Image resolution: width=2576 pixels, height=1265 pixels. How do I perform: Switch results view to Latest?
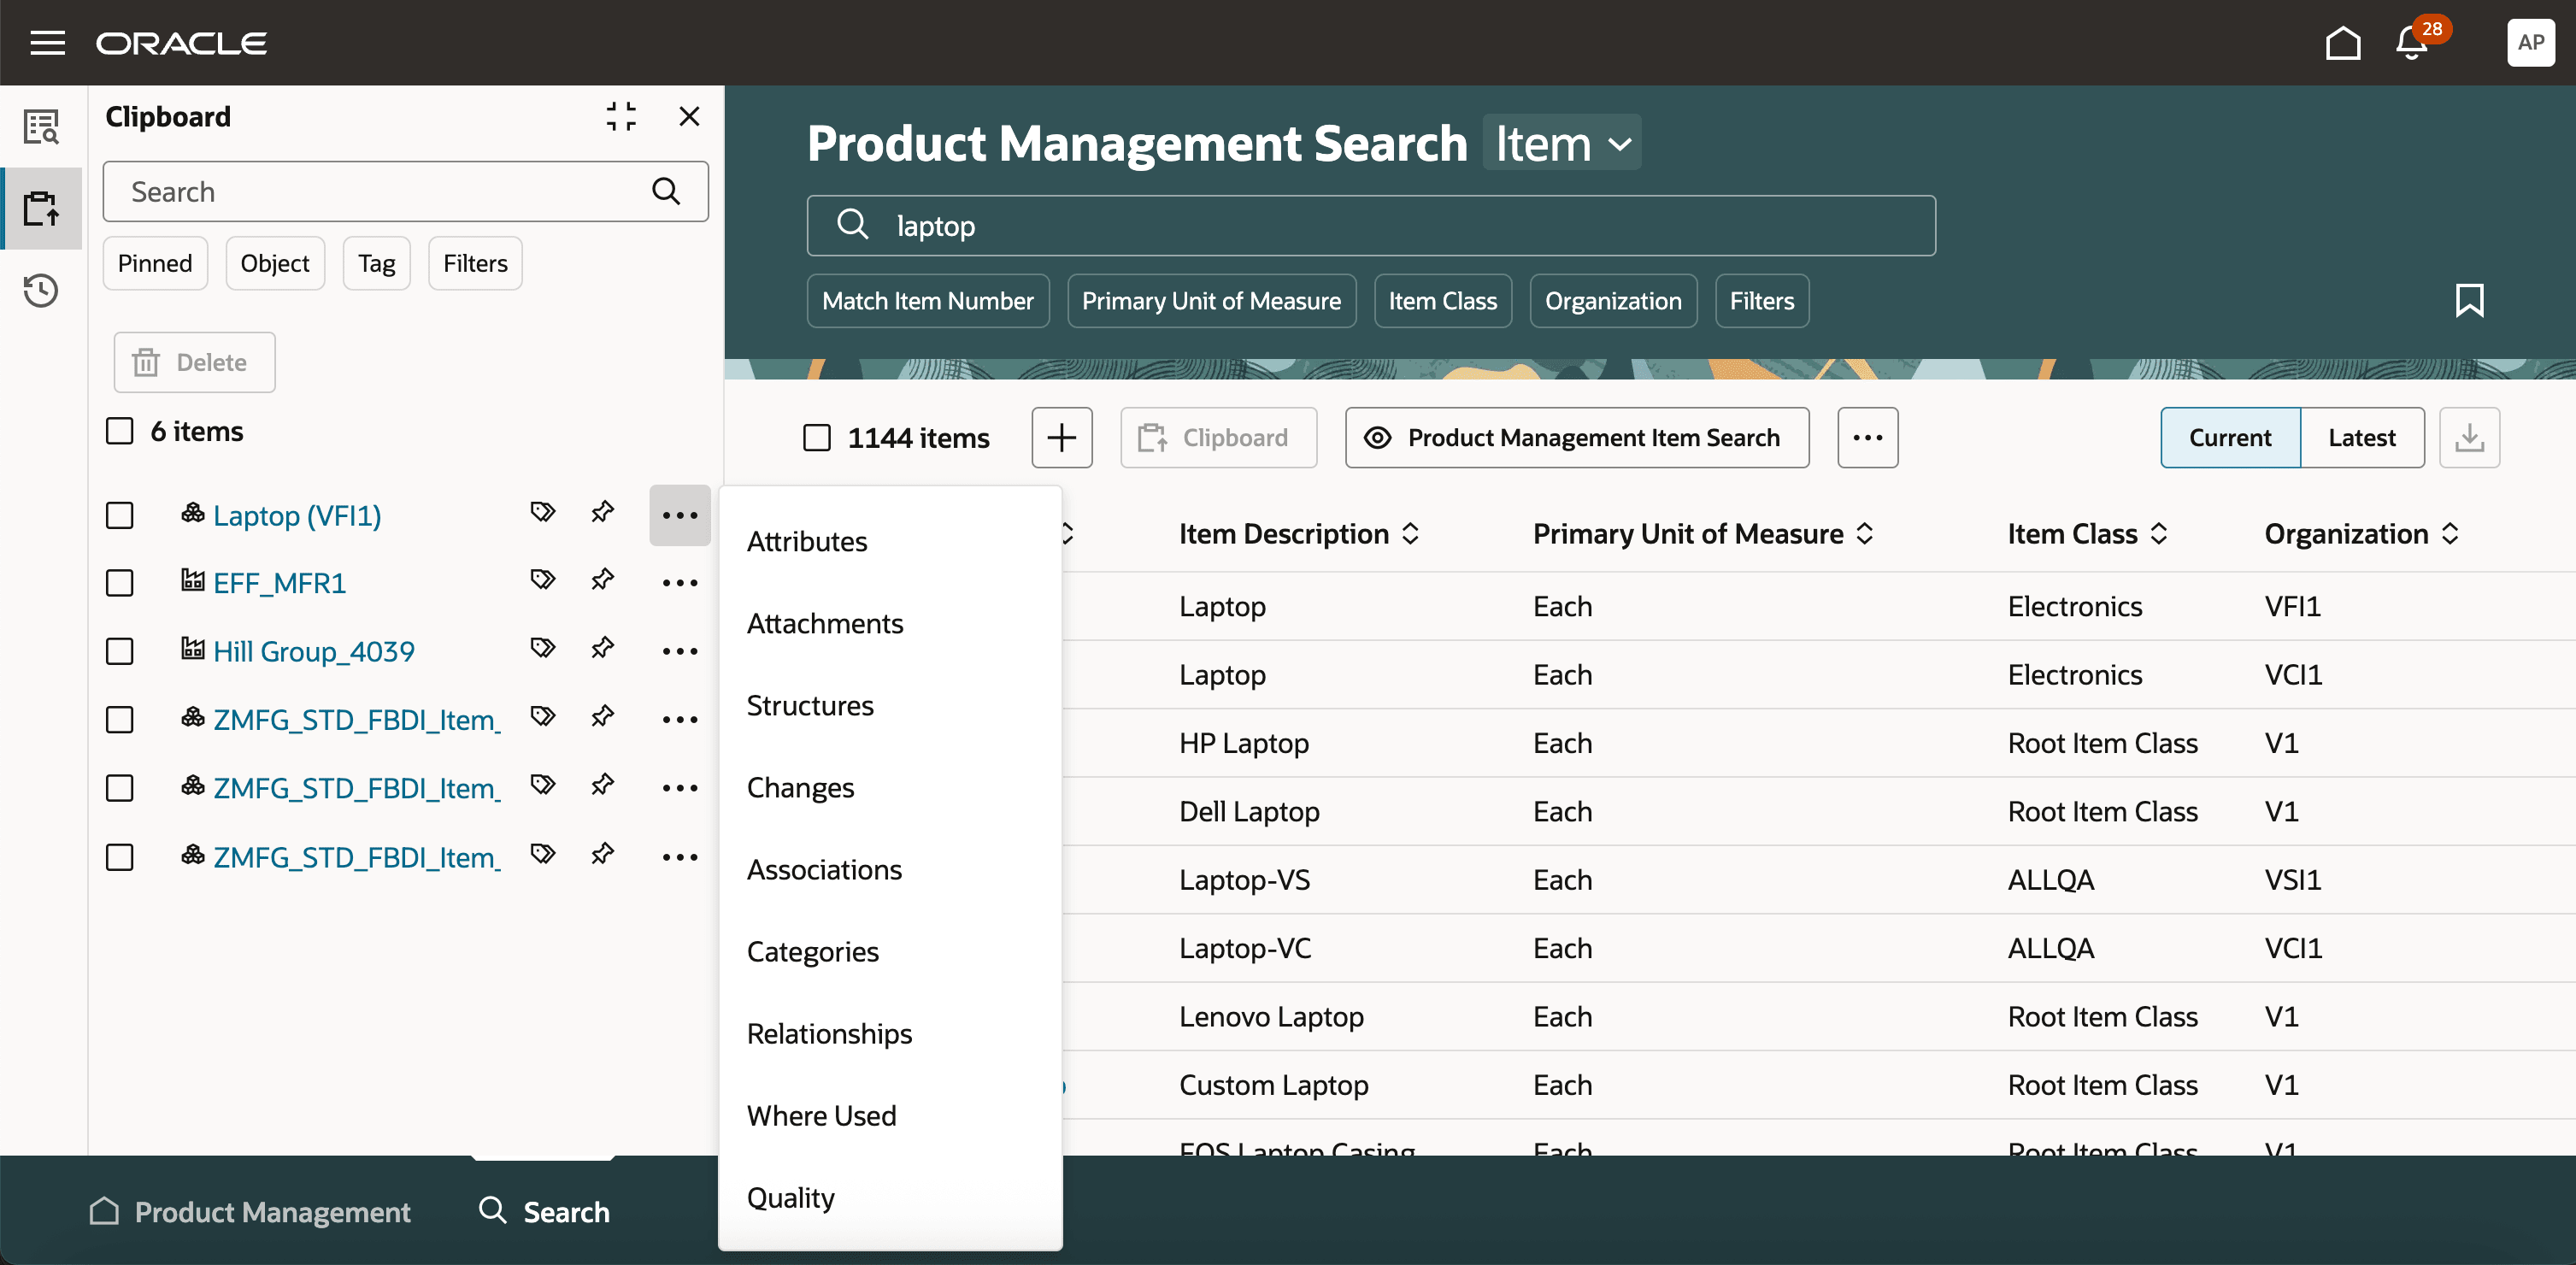(2362, 437)
